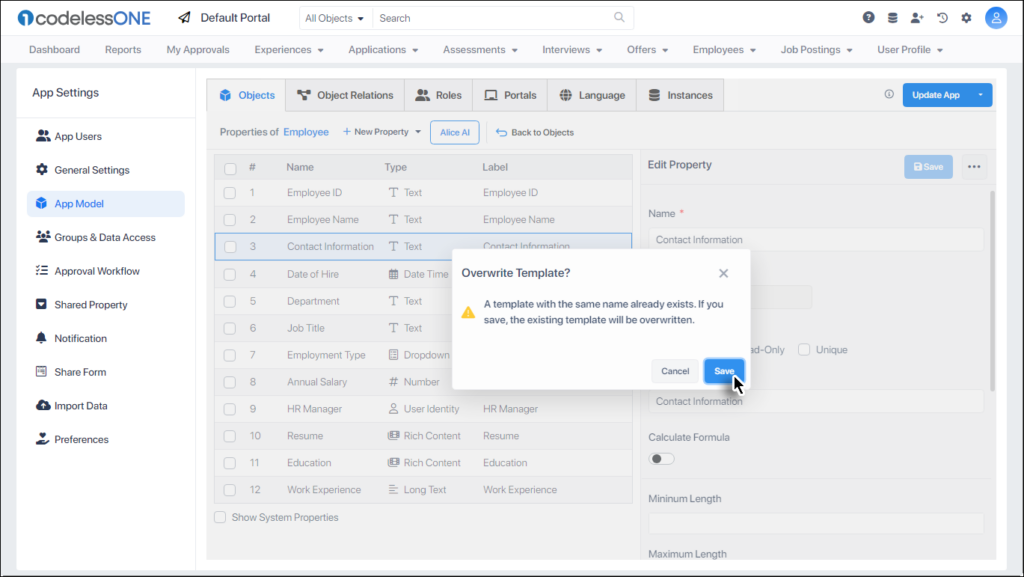Expand the Assessments menu

click(x=480, y=50)
